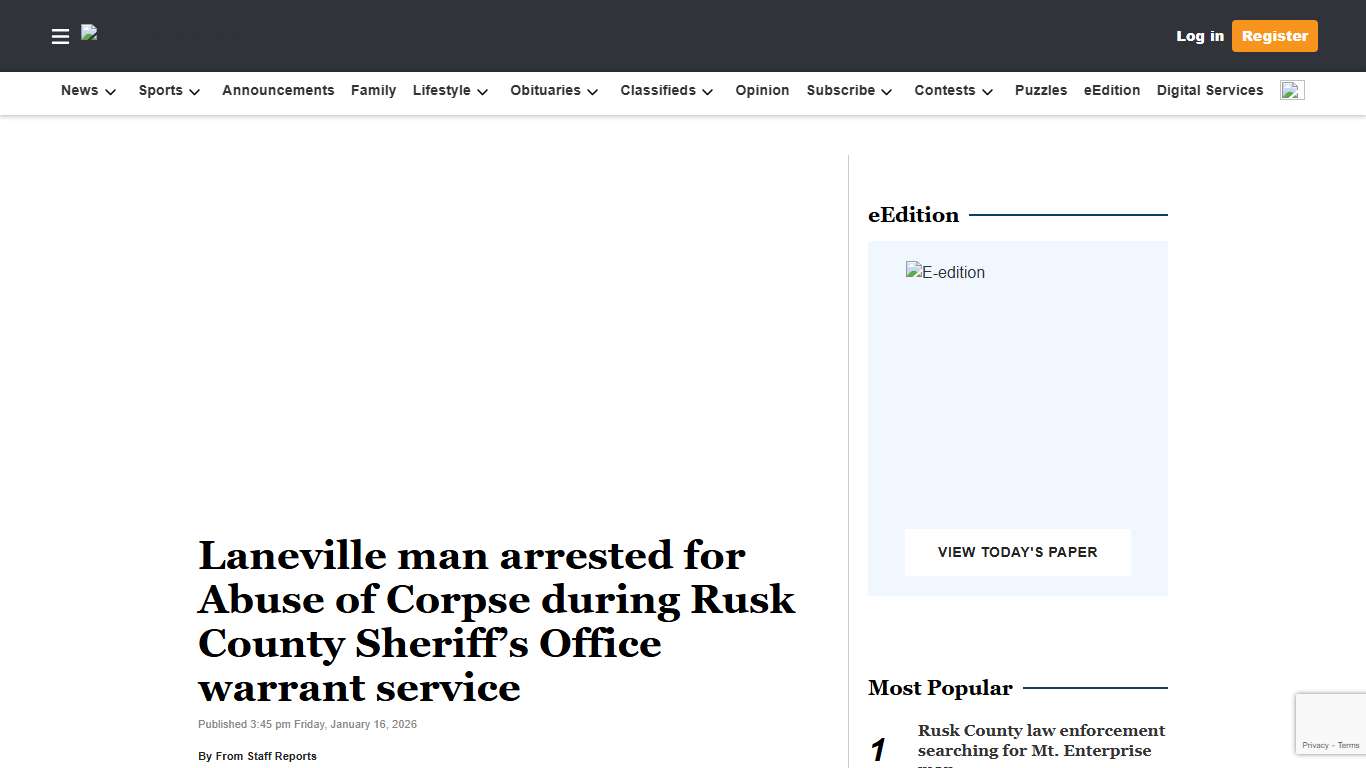This screenshot has height=768, width=1366.
Task: Go to the Opinion section
Action: click(x=762, y=90)
